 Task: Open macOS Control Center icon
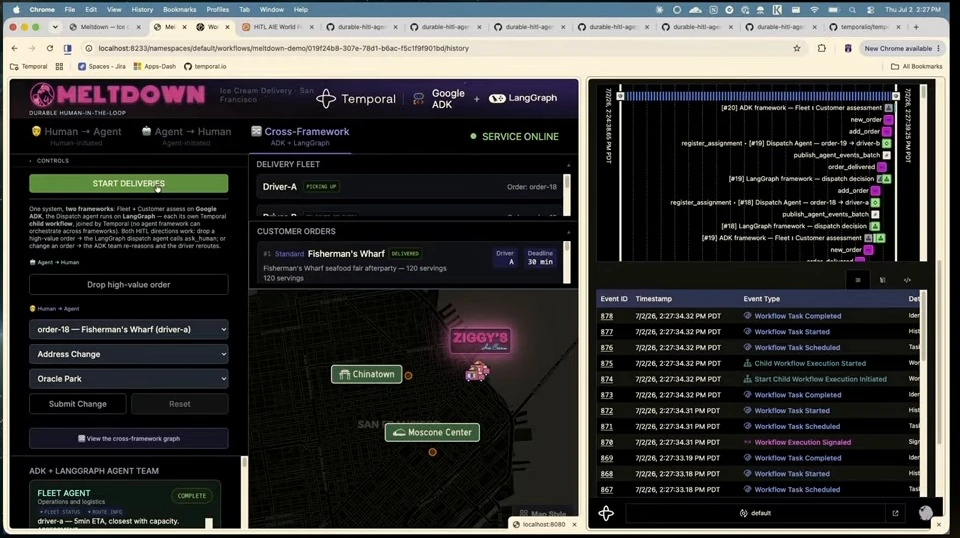870,10
